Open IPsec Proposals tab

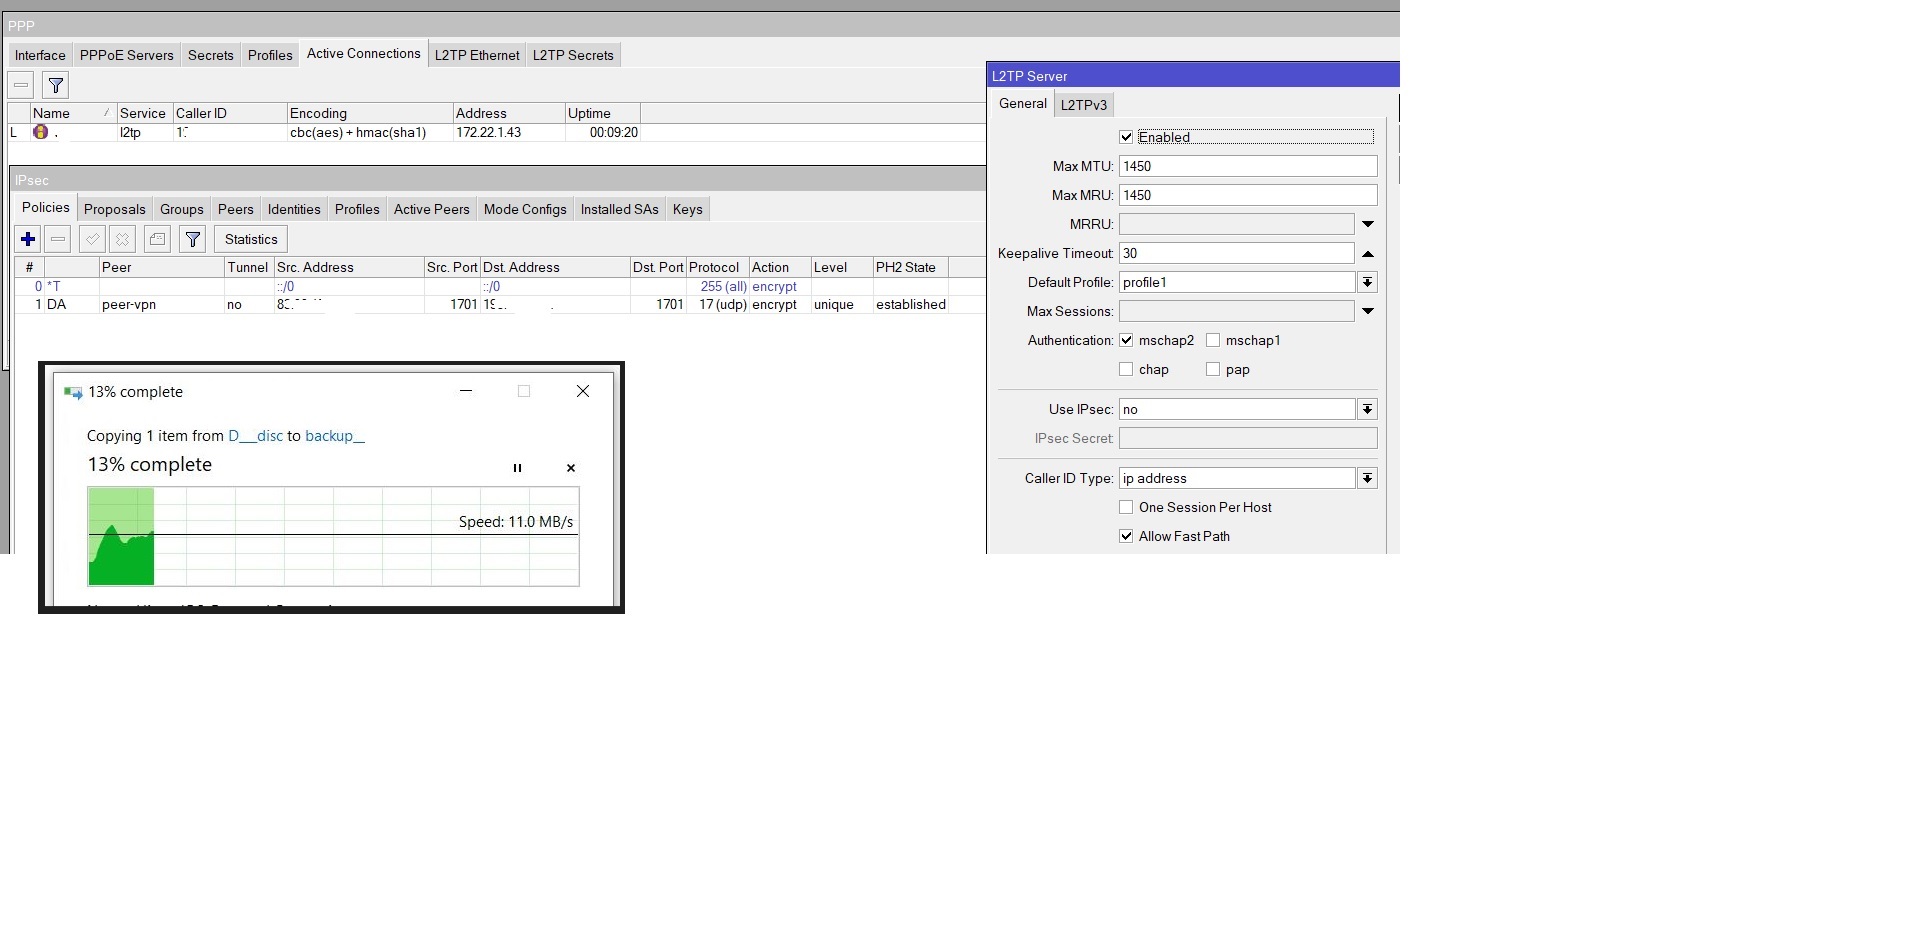point(115,209)
